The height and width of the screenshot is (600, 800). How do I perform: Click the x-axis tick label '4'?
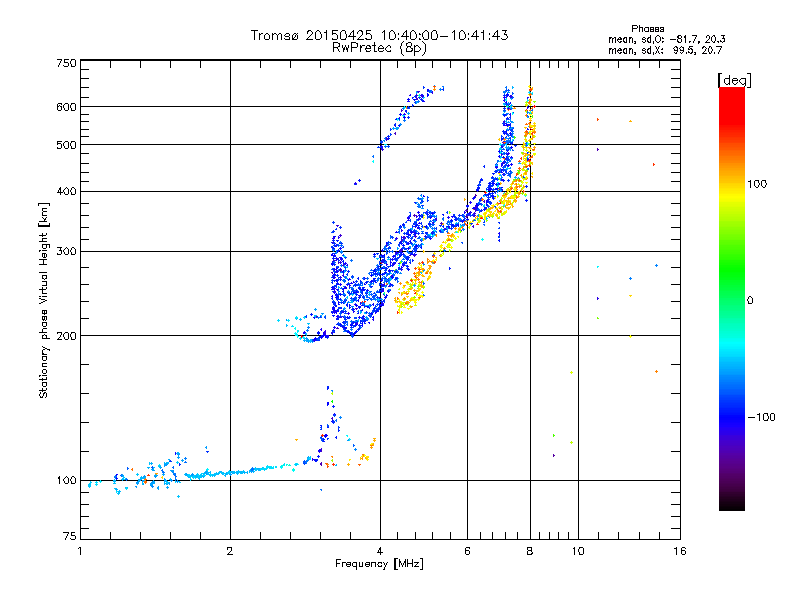[380, 551]
